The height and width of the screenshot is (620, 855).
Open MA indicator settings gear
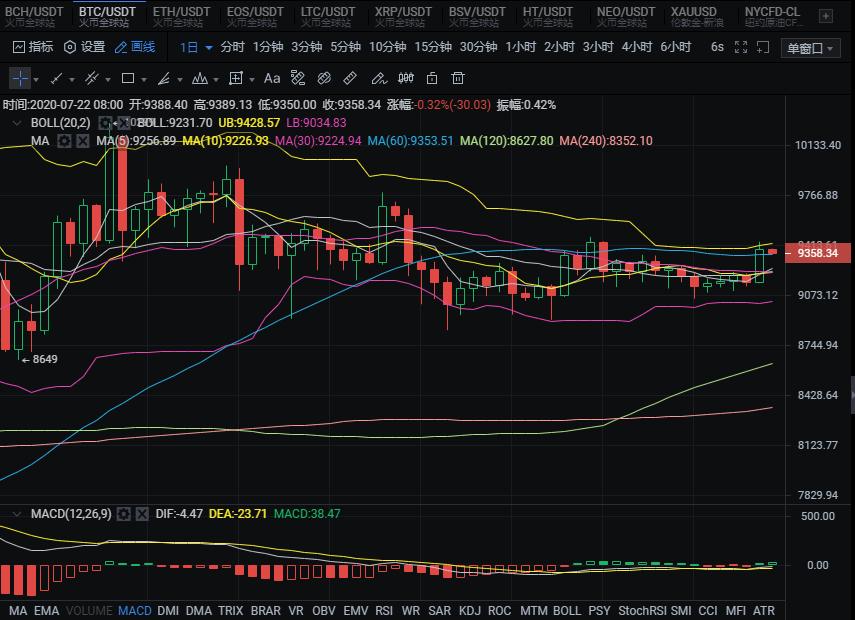pyautogui.click(x=64, y=141)
